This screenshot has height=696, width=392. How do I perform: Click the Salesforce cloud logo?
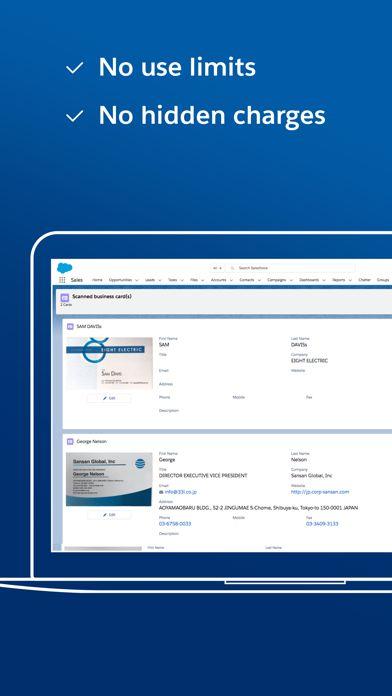click(64, 268)
